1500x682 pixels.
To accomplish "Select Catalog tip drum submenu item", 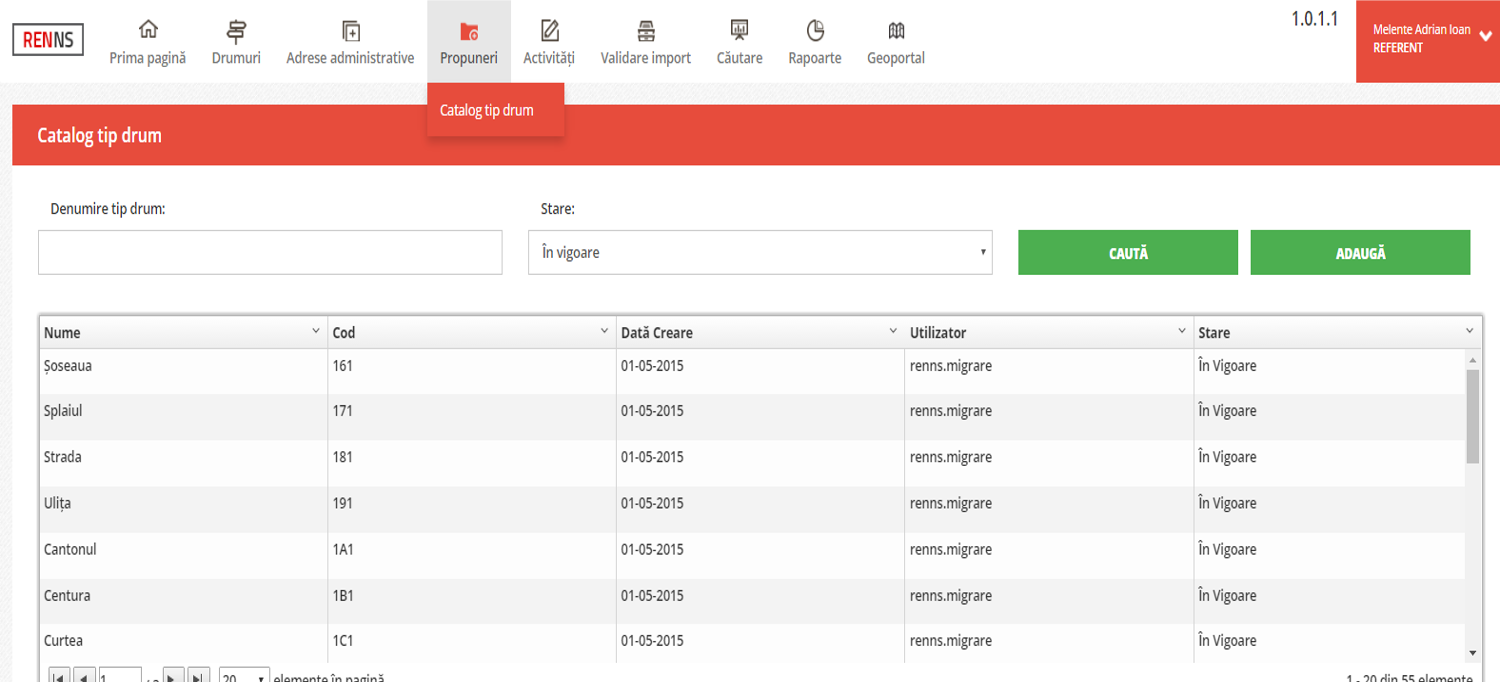I will [x=487, y=110].
